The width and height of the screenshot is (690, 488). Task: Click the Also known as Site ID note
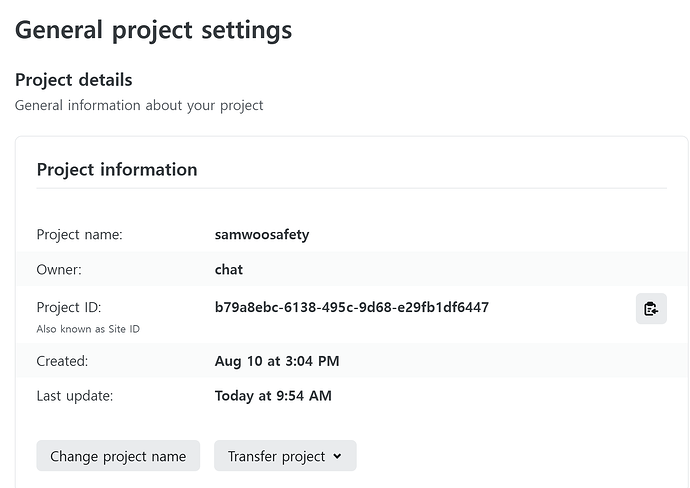(x=88, y=329)
